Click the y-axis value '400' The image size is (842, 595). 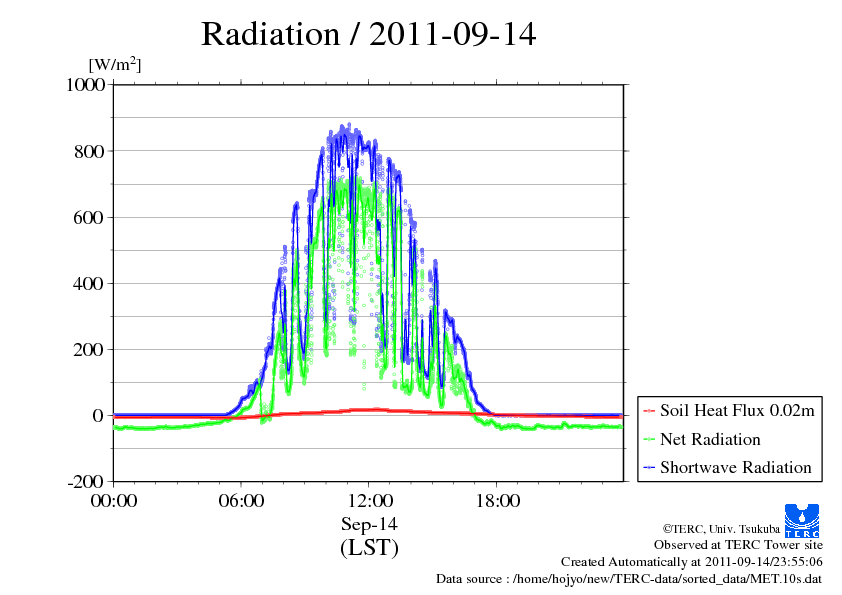click(x=89, y=284)
